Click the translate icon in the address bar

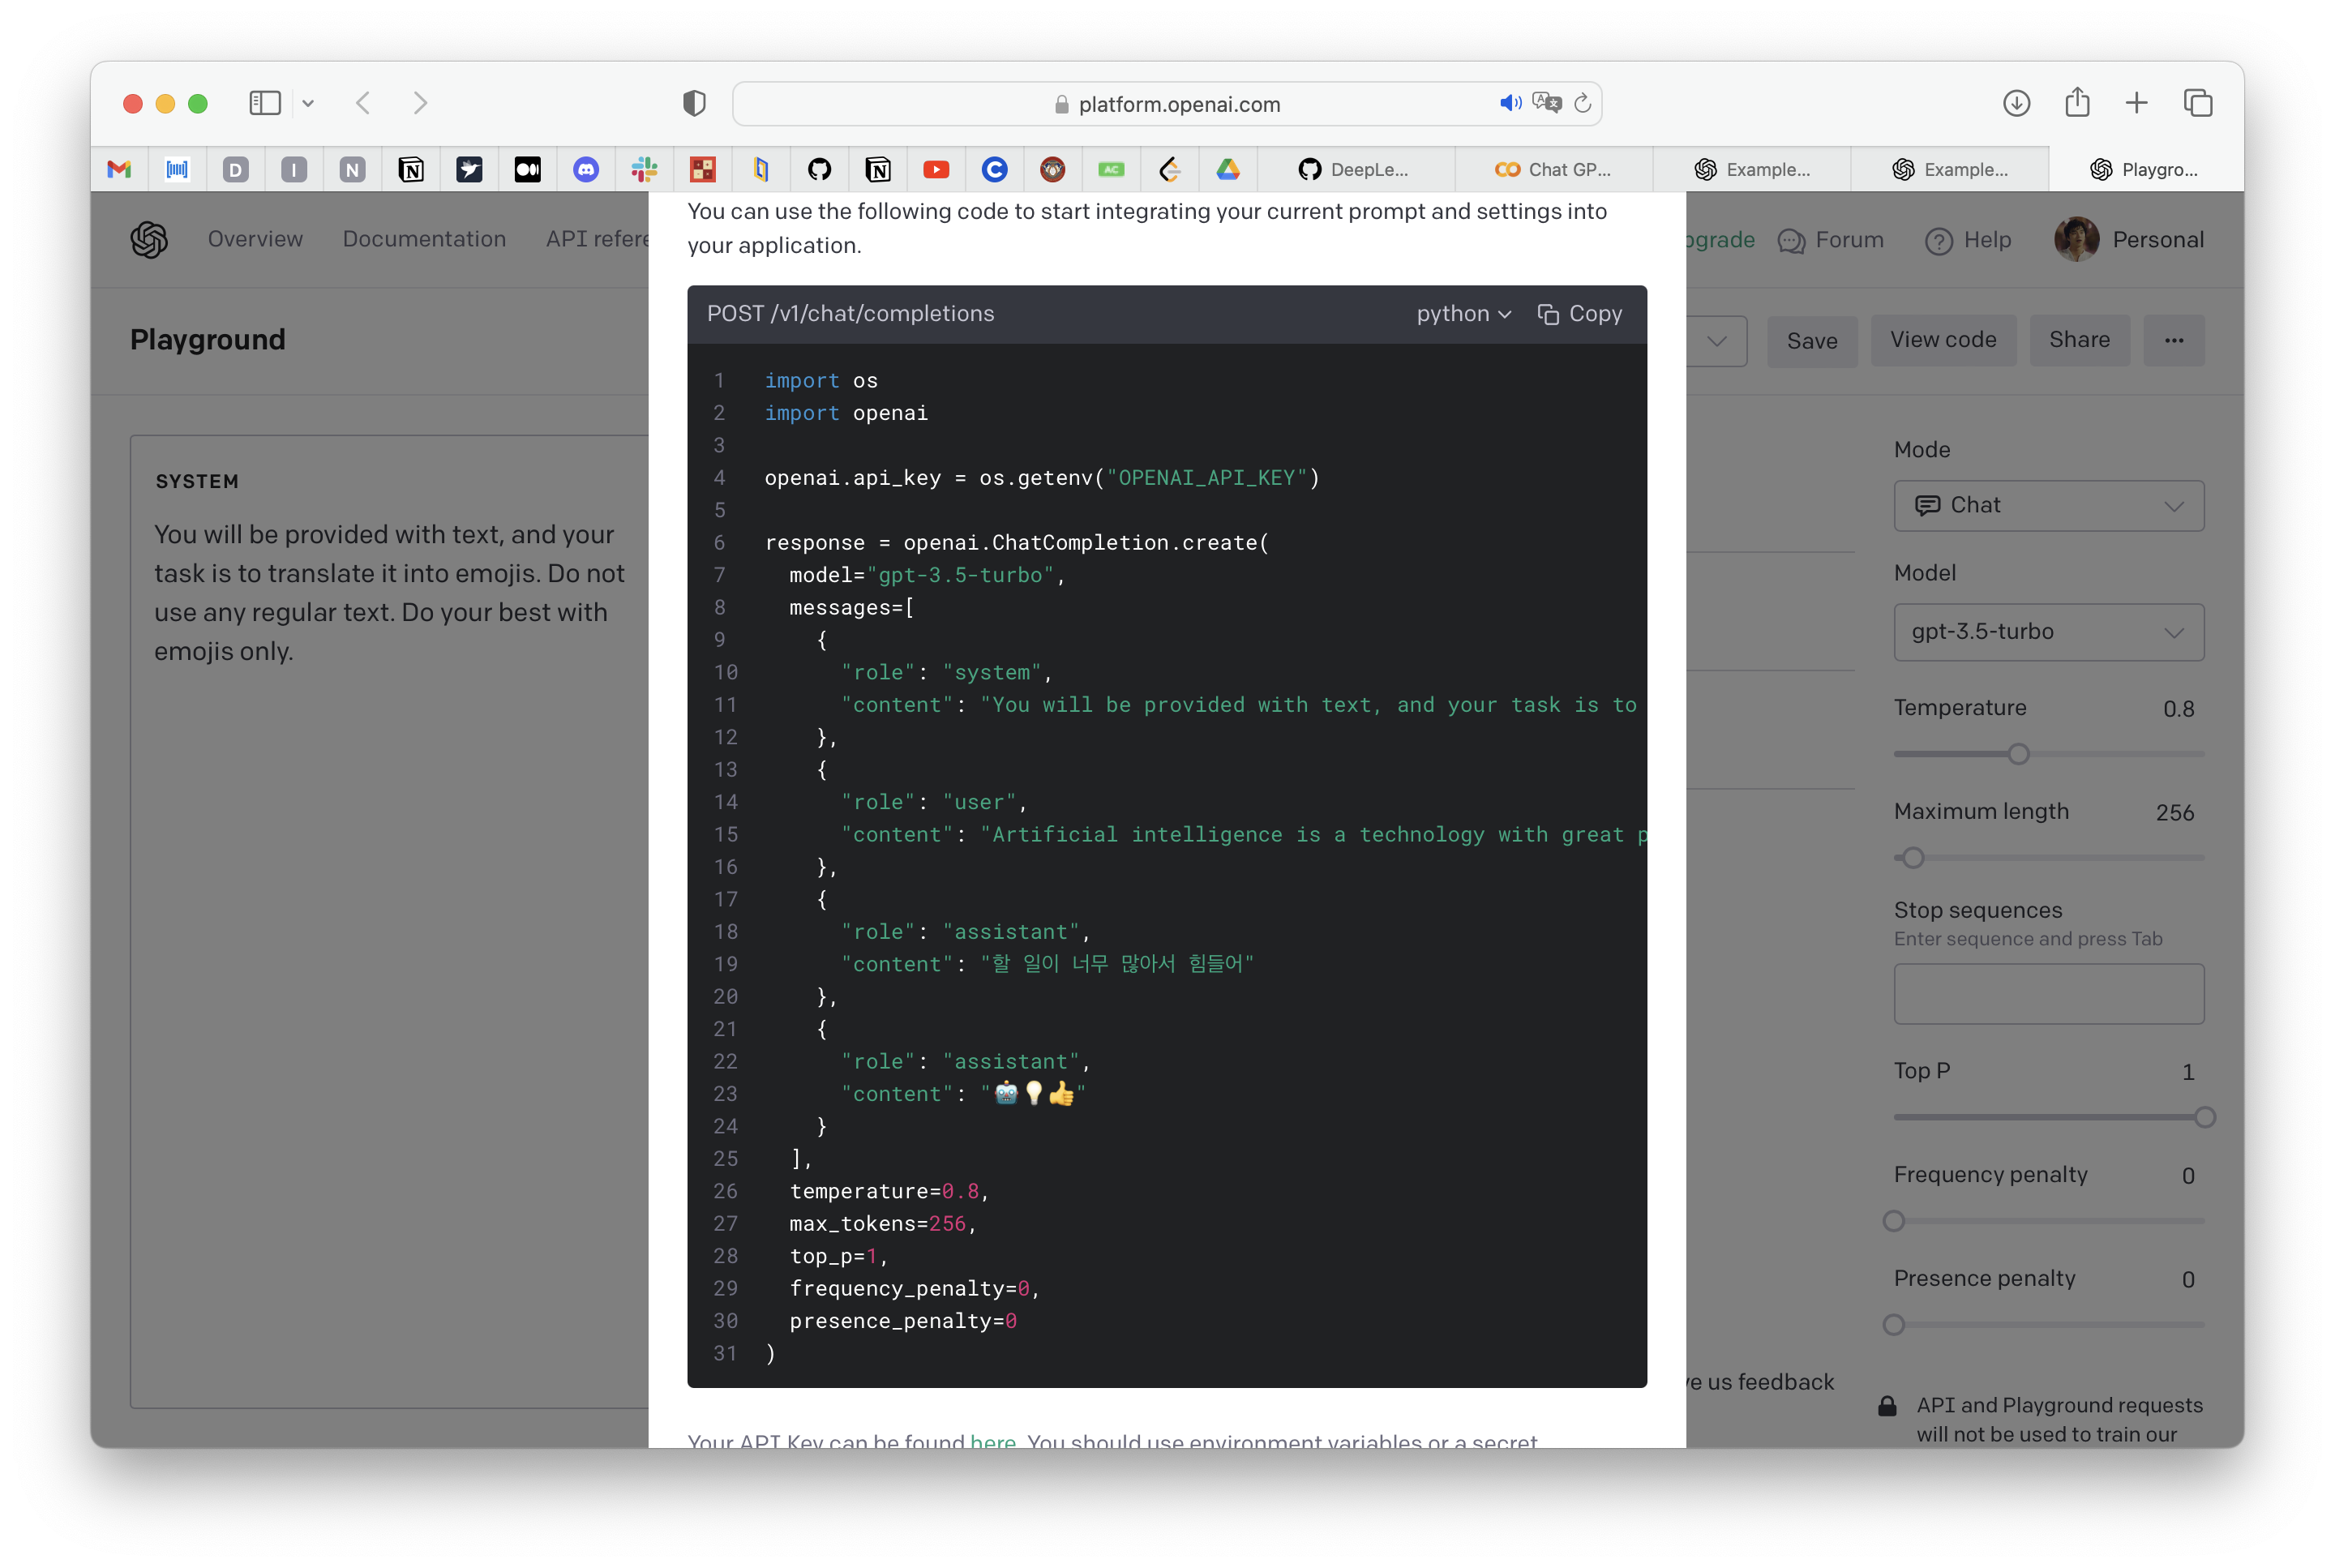click(x=1546, y=103)
